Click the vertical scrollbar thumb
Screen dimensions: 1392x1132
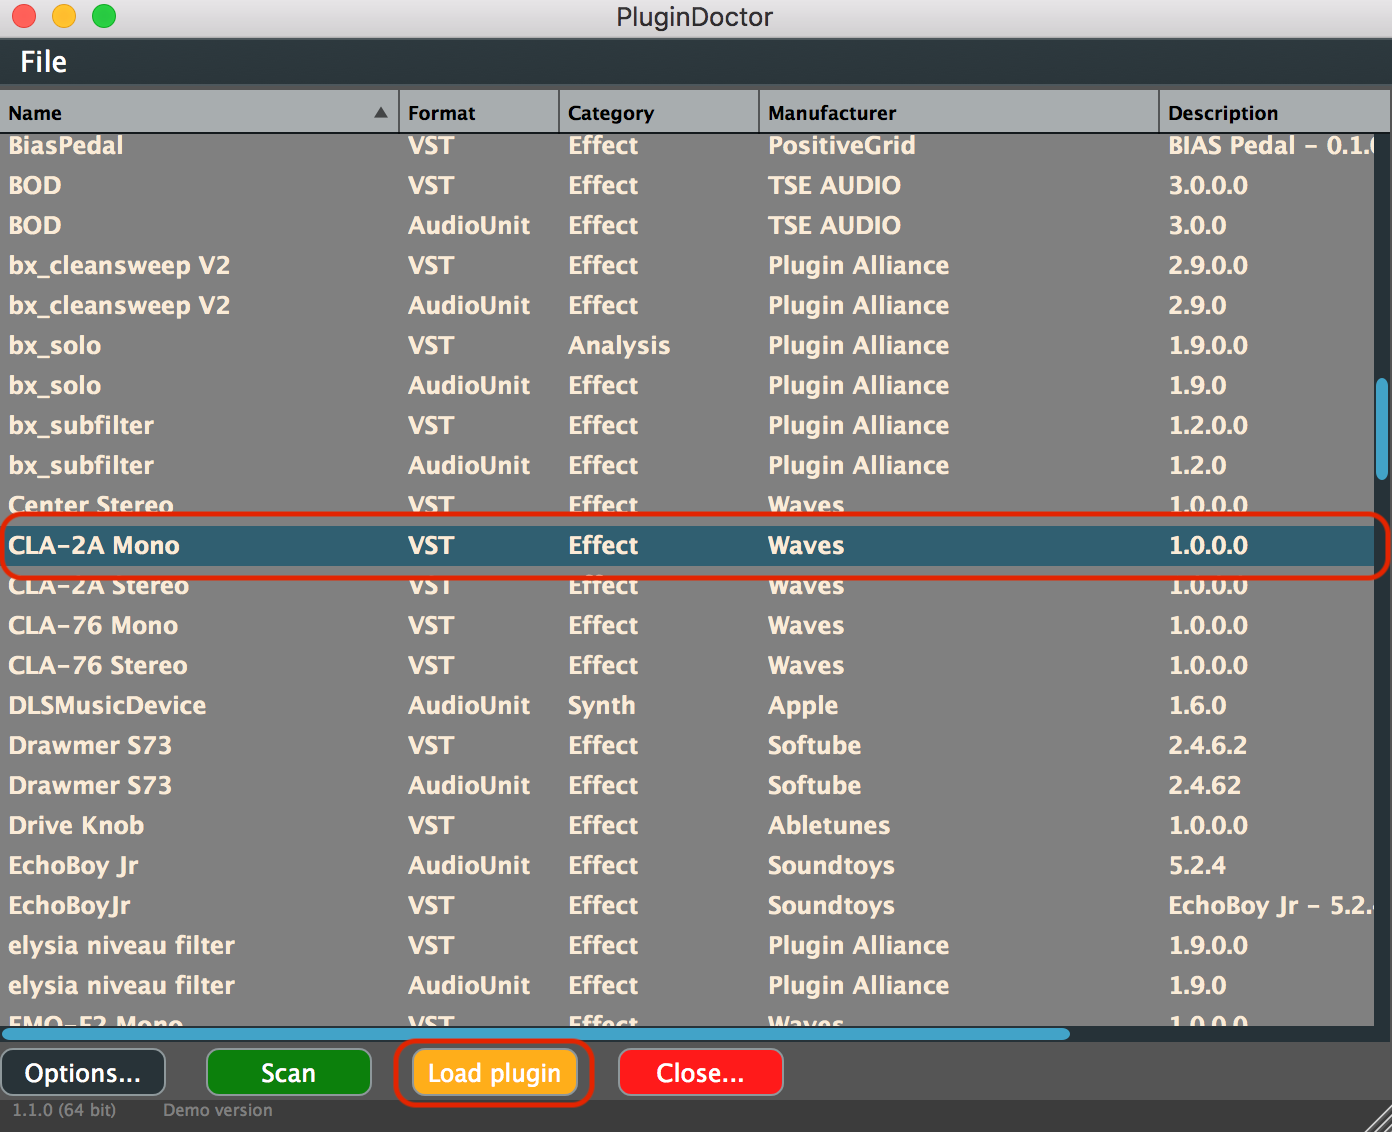tap(1382, 429)
